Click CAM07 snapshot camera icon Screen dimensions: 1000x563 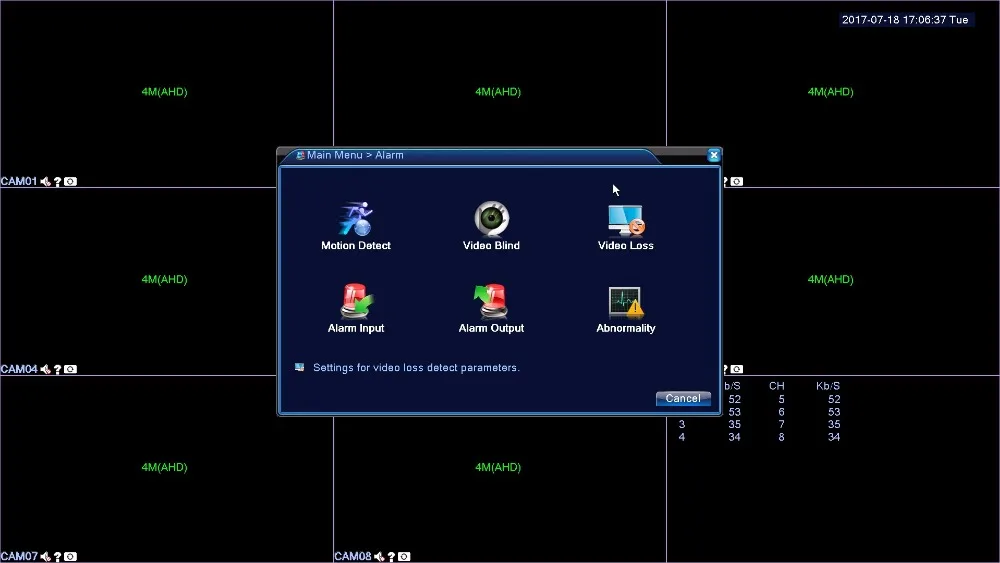coord(70,557)
